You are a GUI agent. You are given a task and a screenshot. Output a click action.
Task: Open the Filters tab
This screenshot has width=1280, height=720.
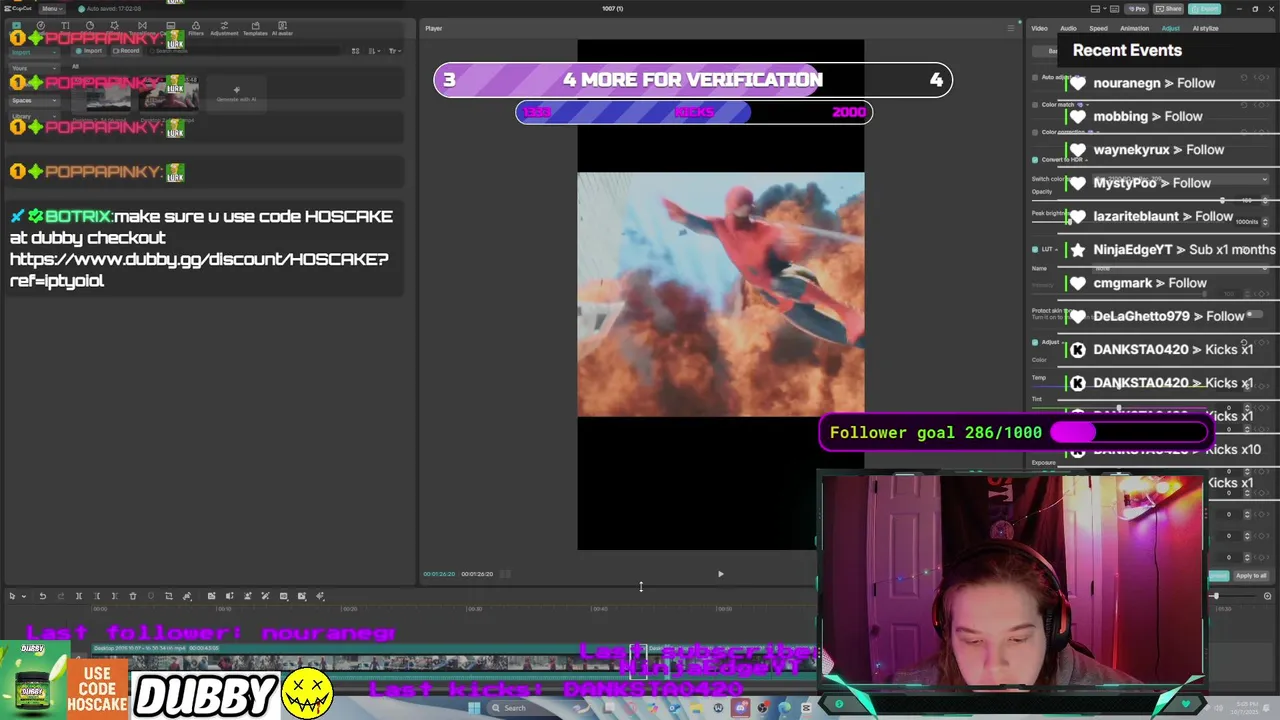point(196,28)
